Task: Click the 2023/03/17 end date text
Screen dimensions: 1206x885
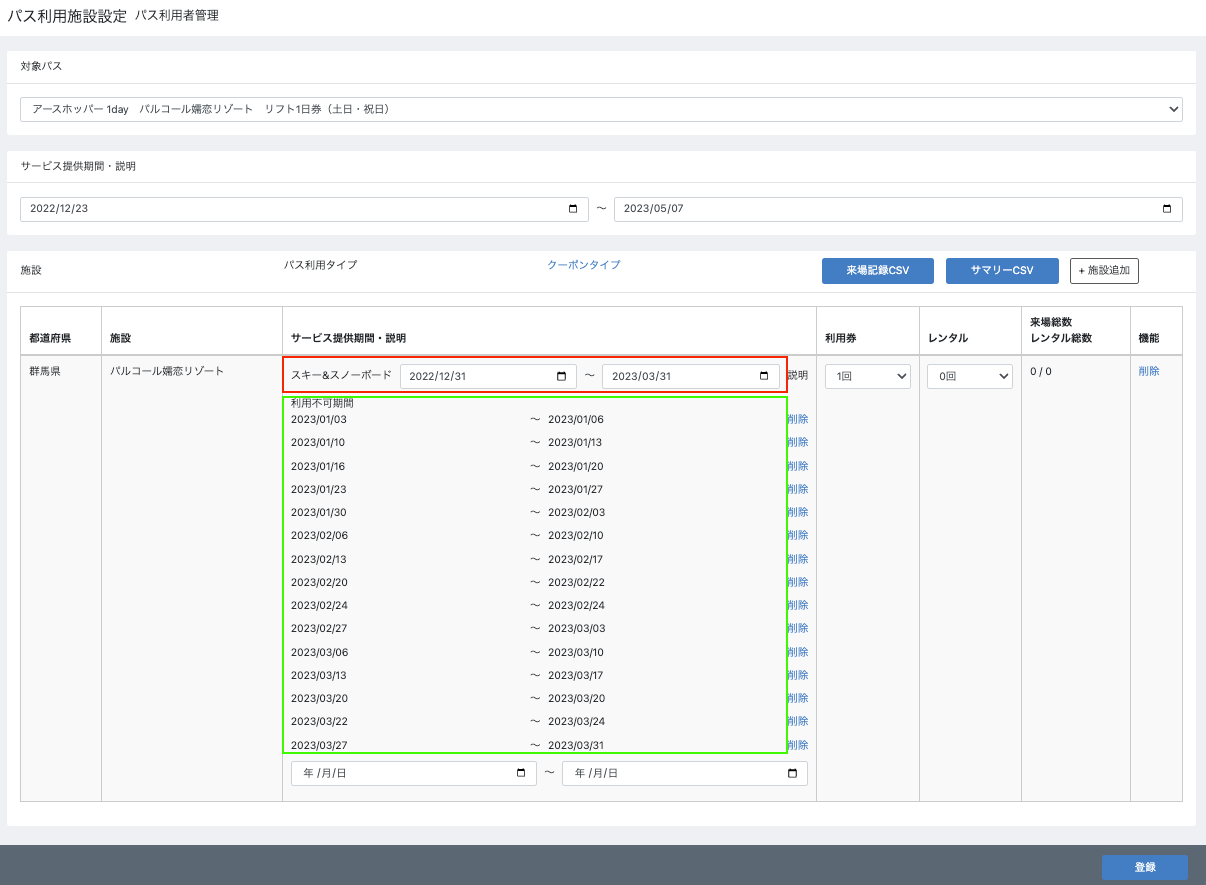Action: (x=576, y=675)
